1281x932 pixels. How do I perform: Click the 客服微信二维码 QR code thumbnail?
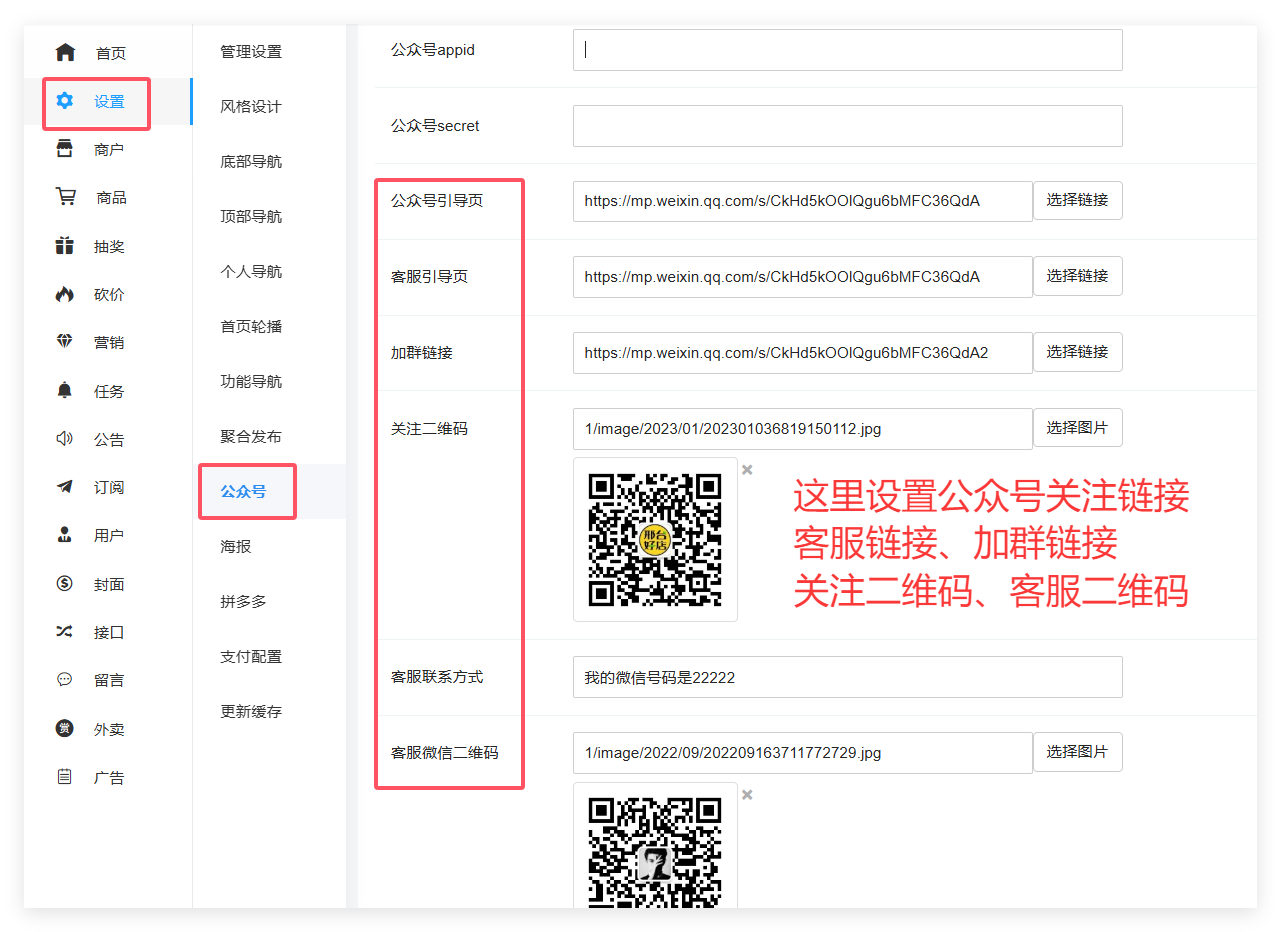pyautogui.click(x=655, y=846)
